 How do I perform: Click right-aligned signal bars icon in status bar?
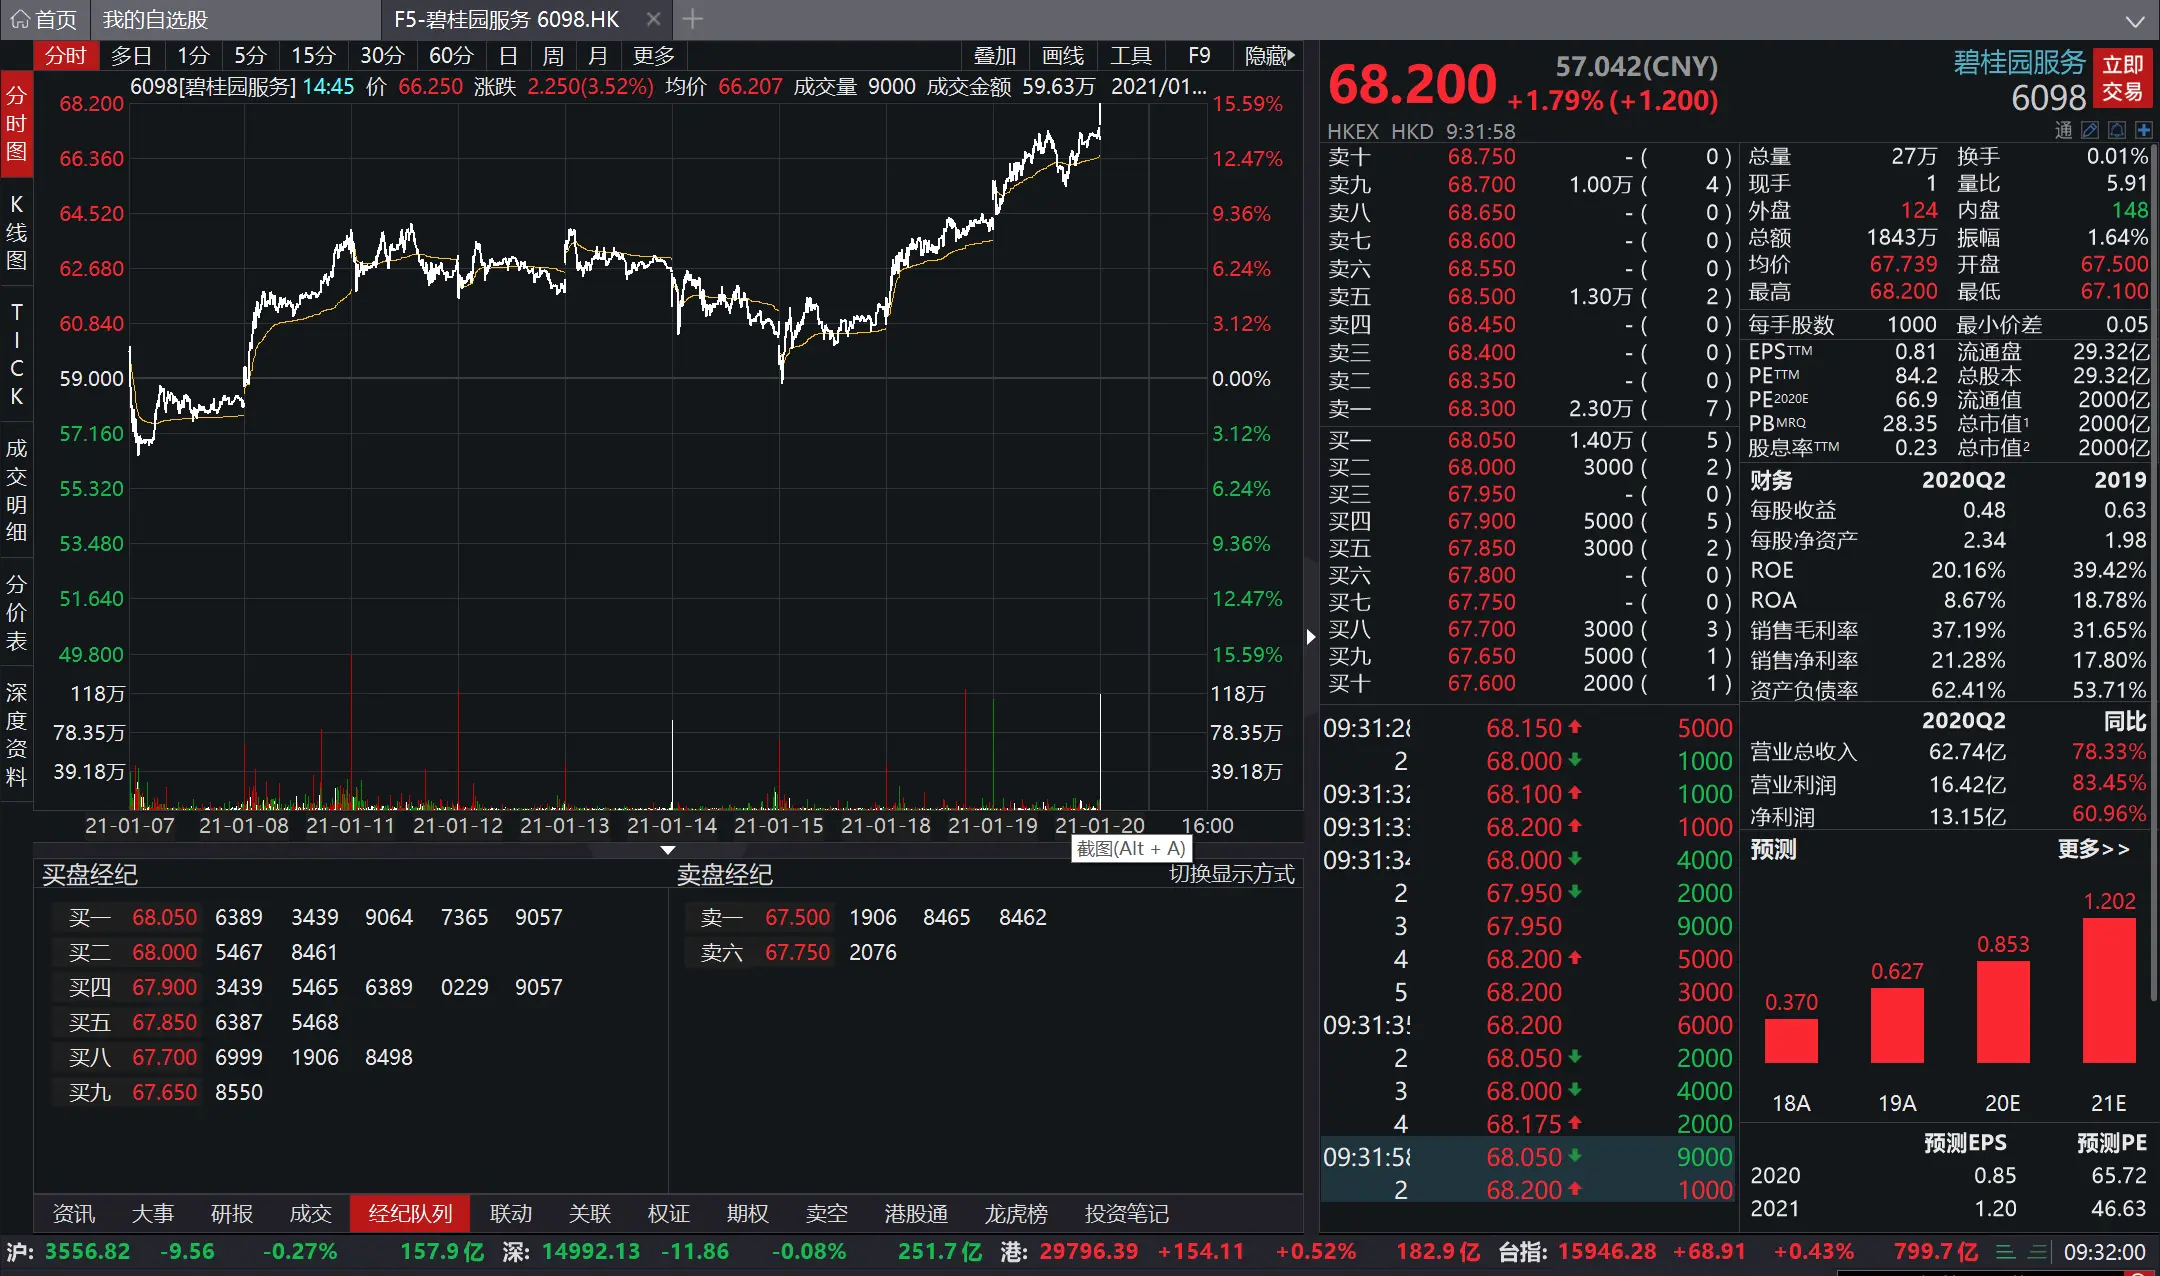[x=2037, y=1252]
